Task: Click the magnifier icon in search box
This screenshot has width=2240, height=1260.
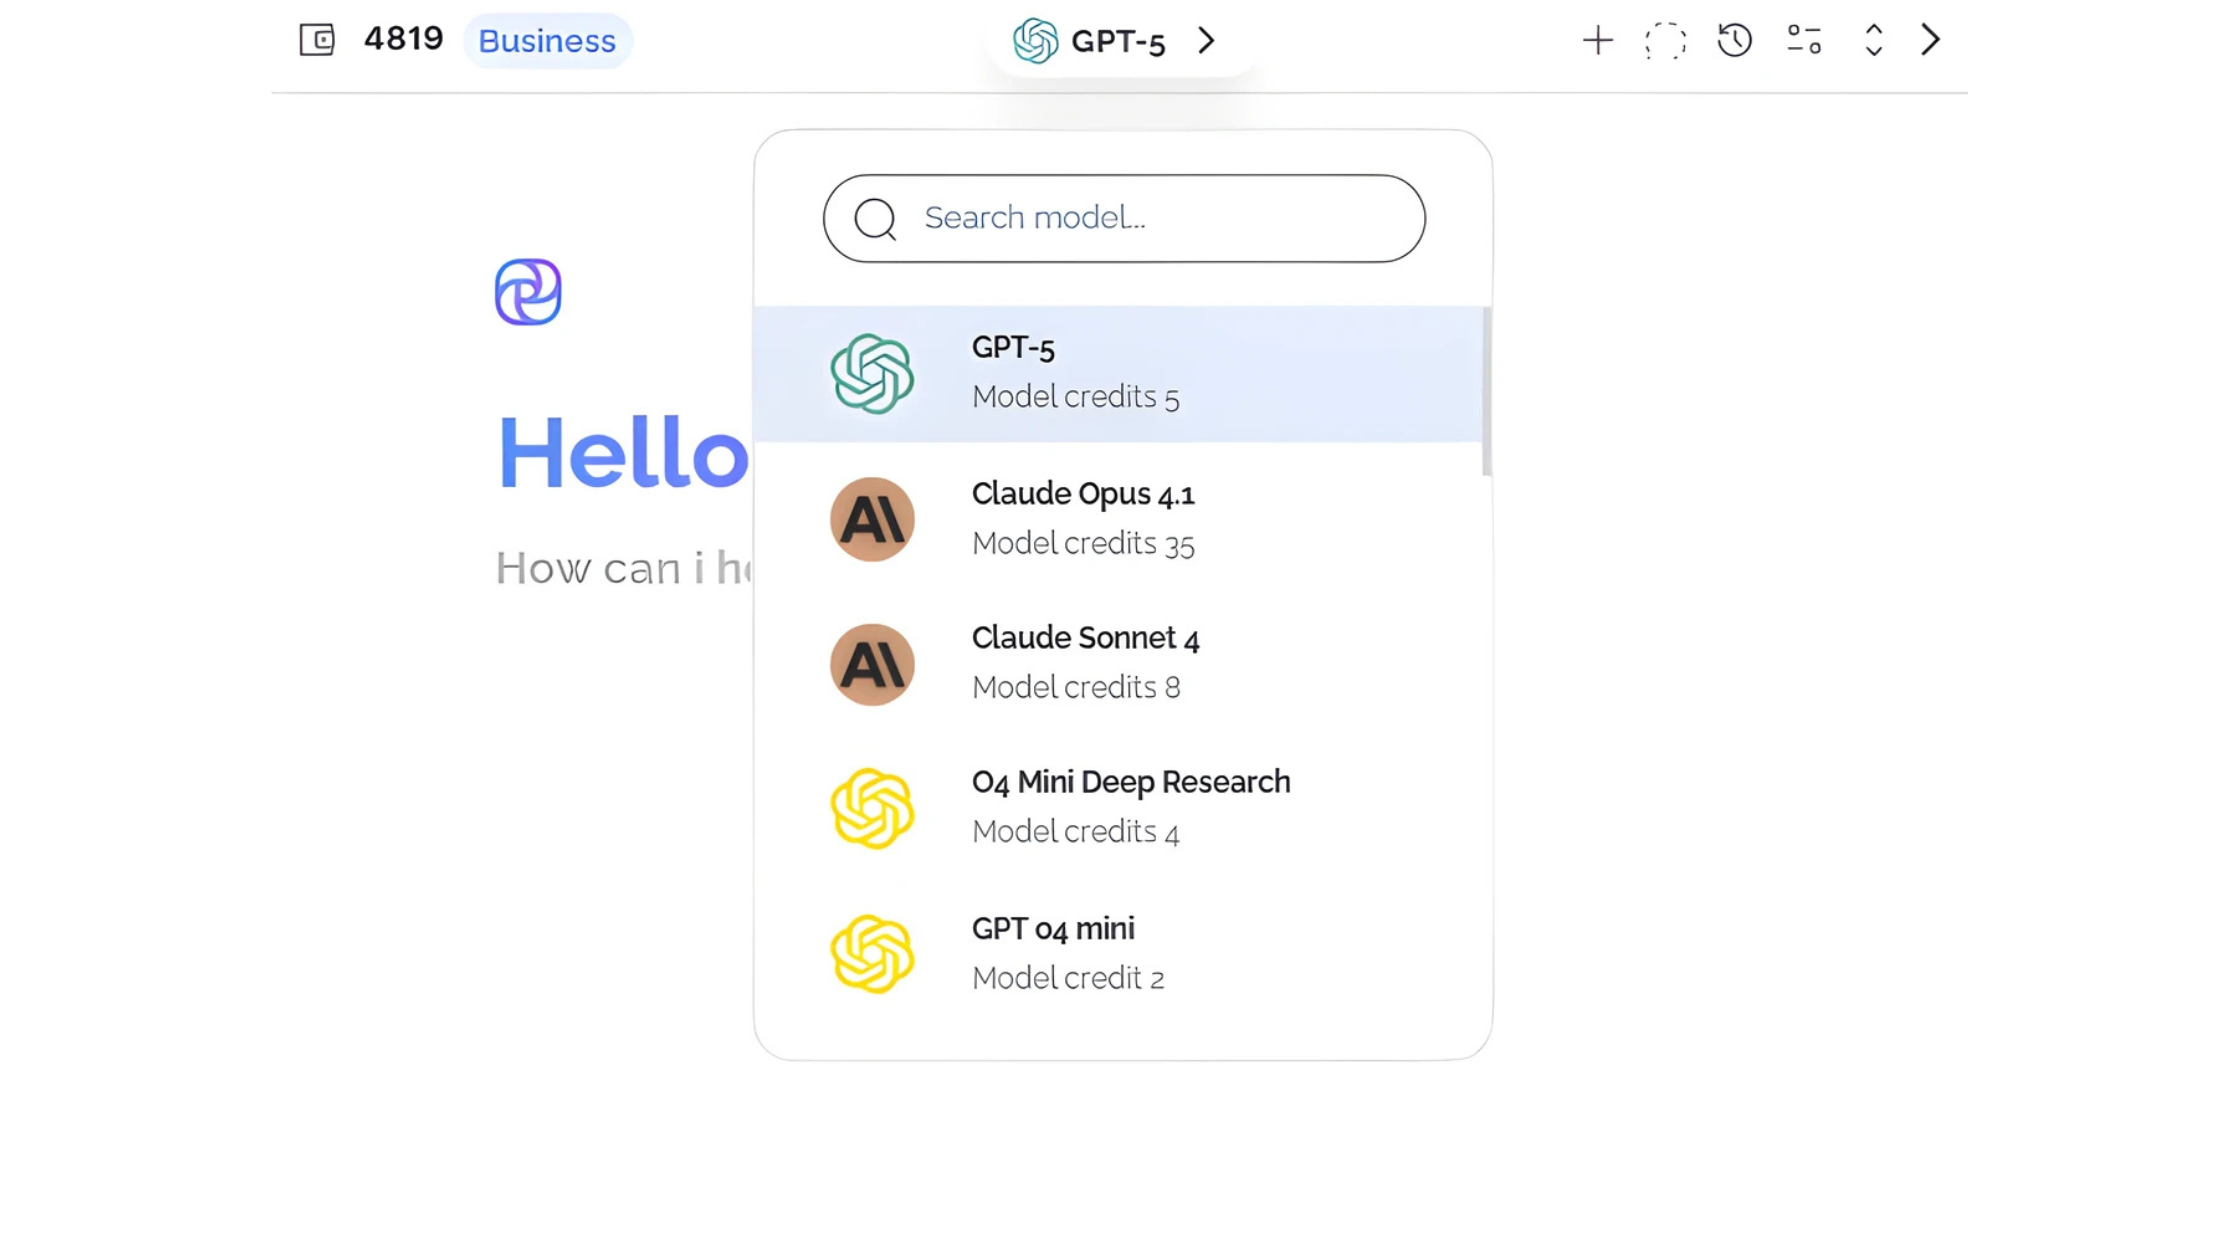Action: point(875,219)
